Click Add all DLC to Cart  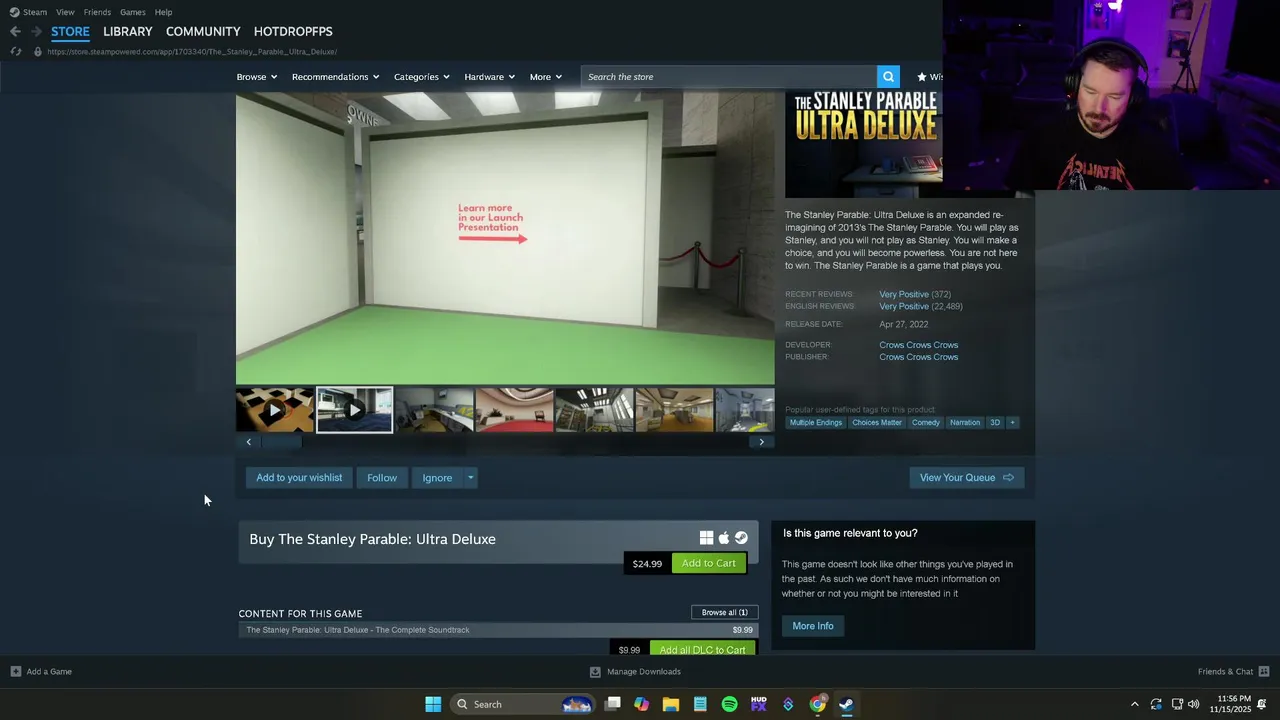tap(702, 649)
